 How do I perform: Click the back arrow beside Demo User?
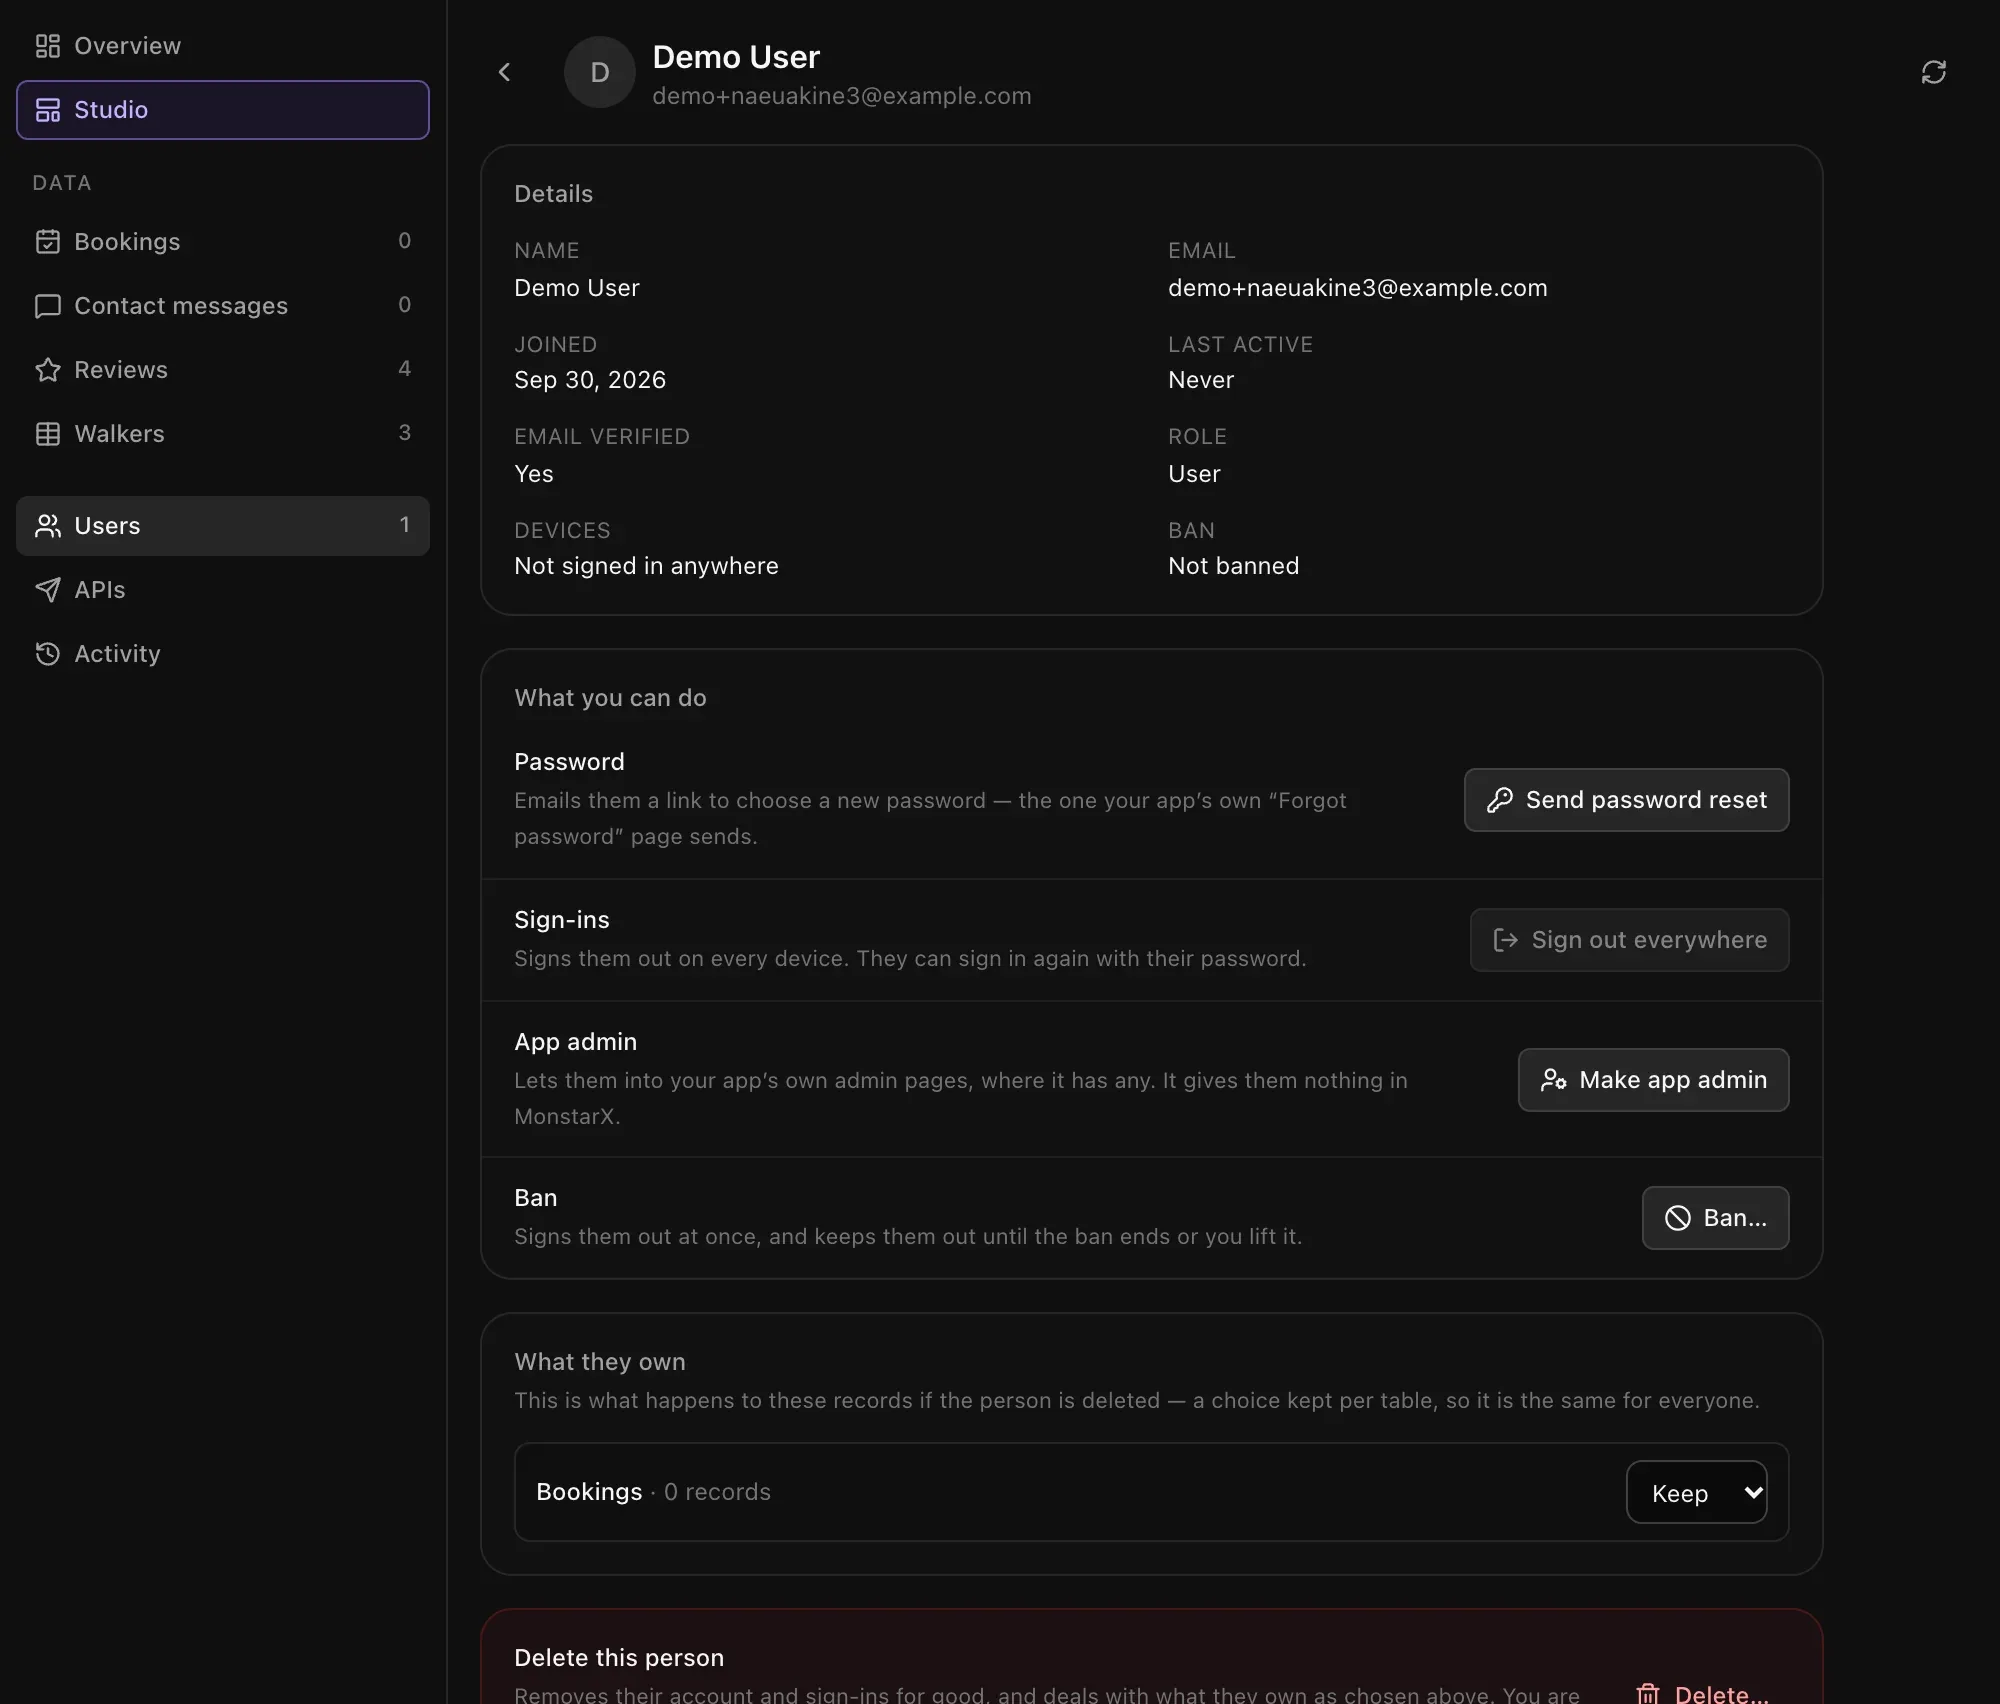(x=504, y=72)
